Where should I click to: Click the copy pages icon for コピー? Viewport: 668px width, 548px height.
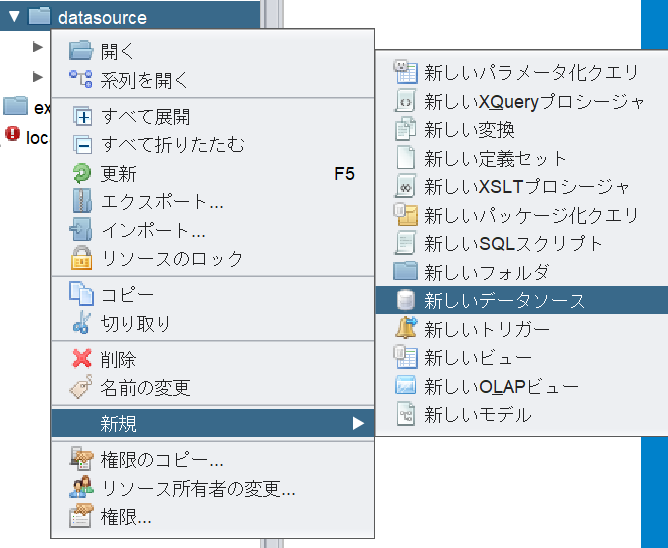[81, 294]
